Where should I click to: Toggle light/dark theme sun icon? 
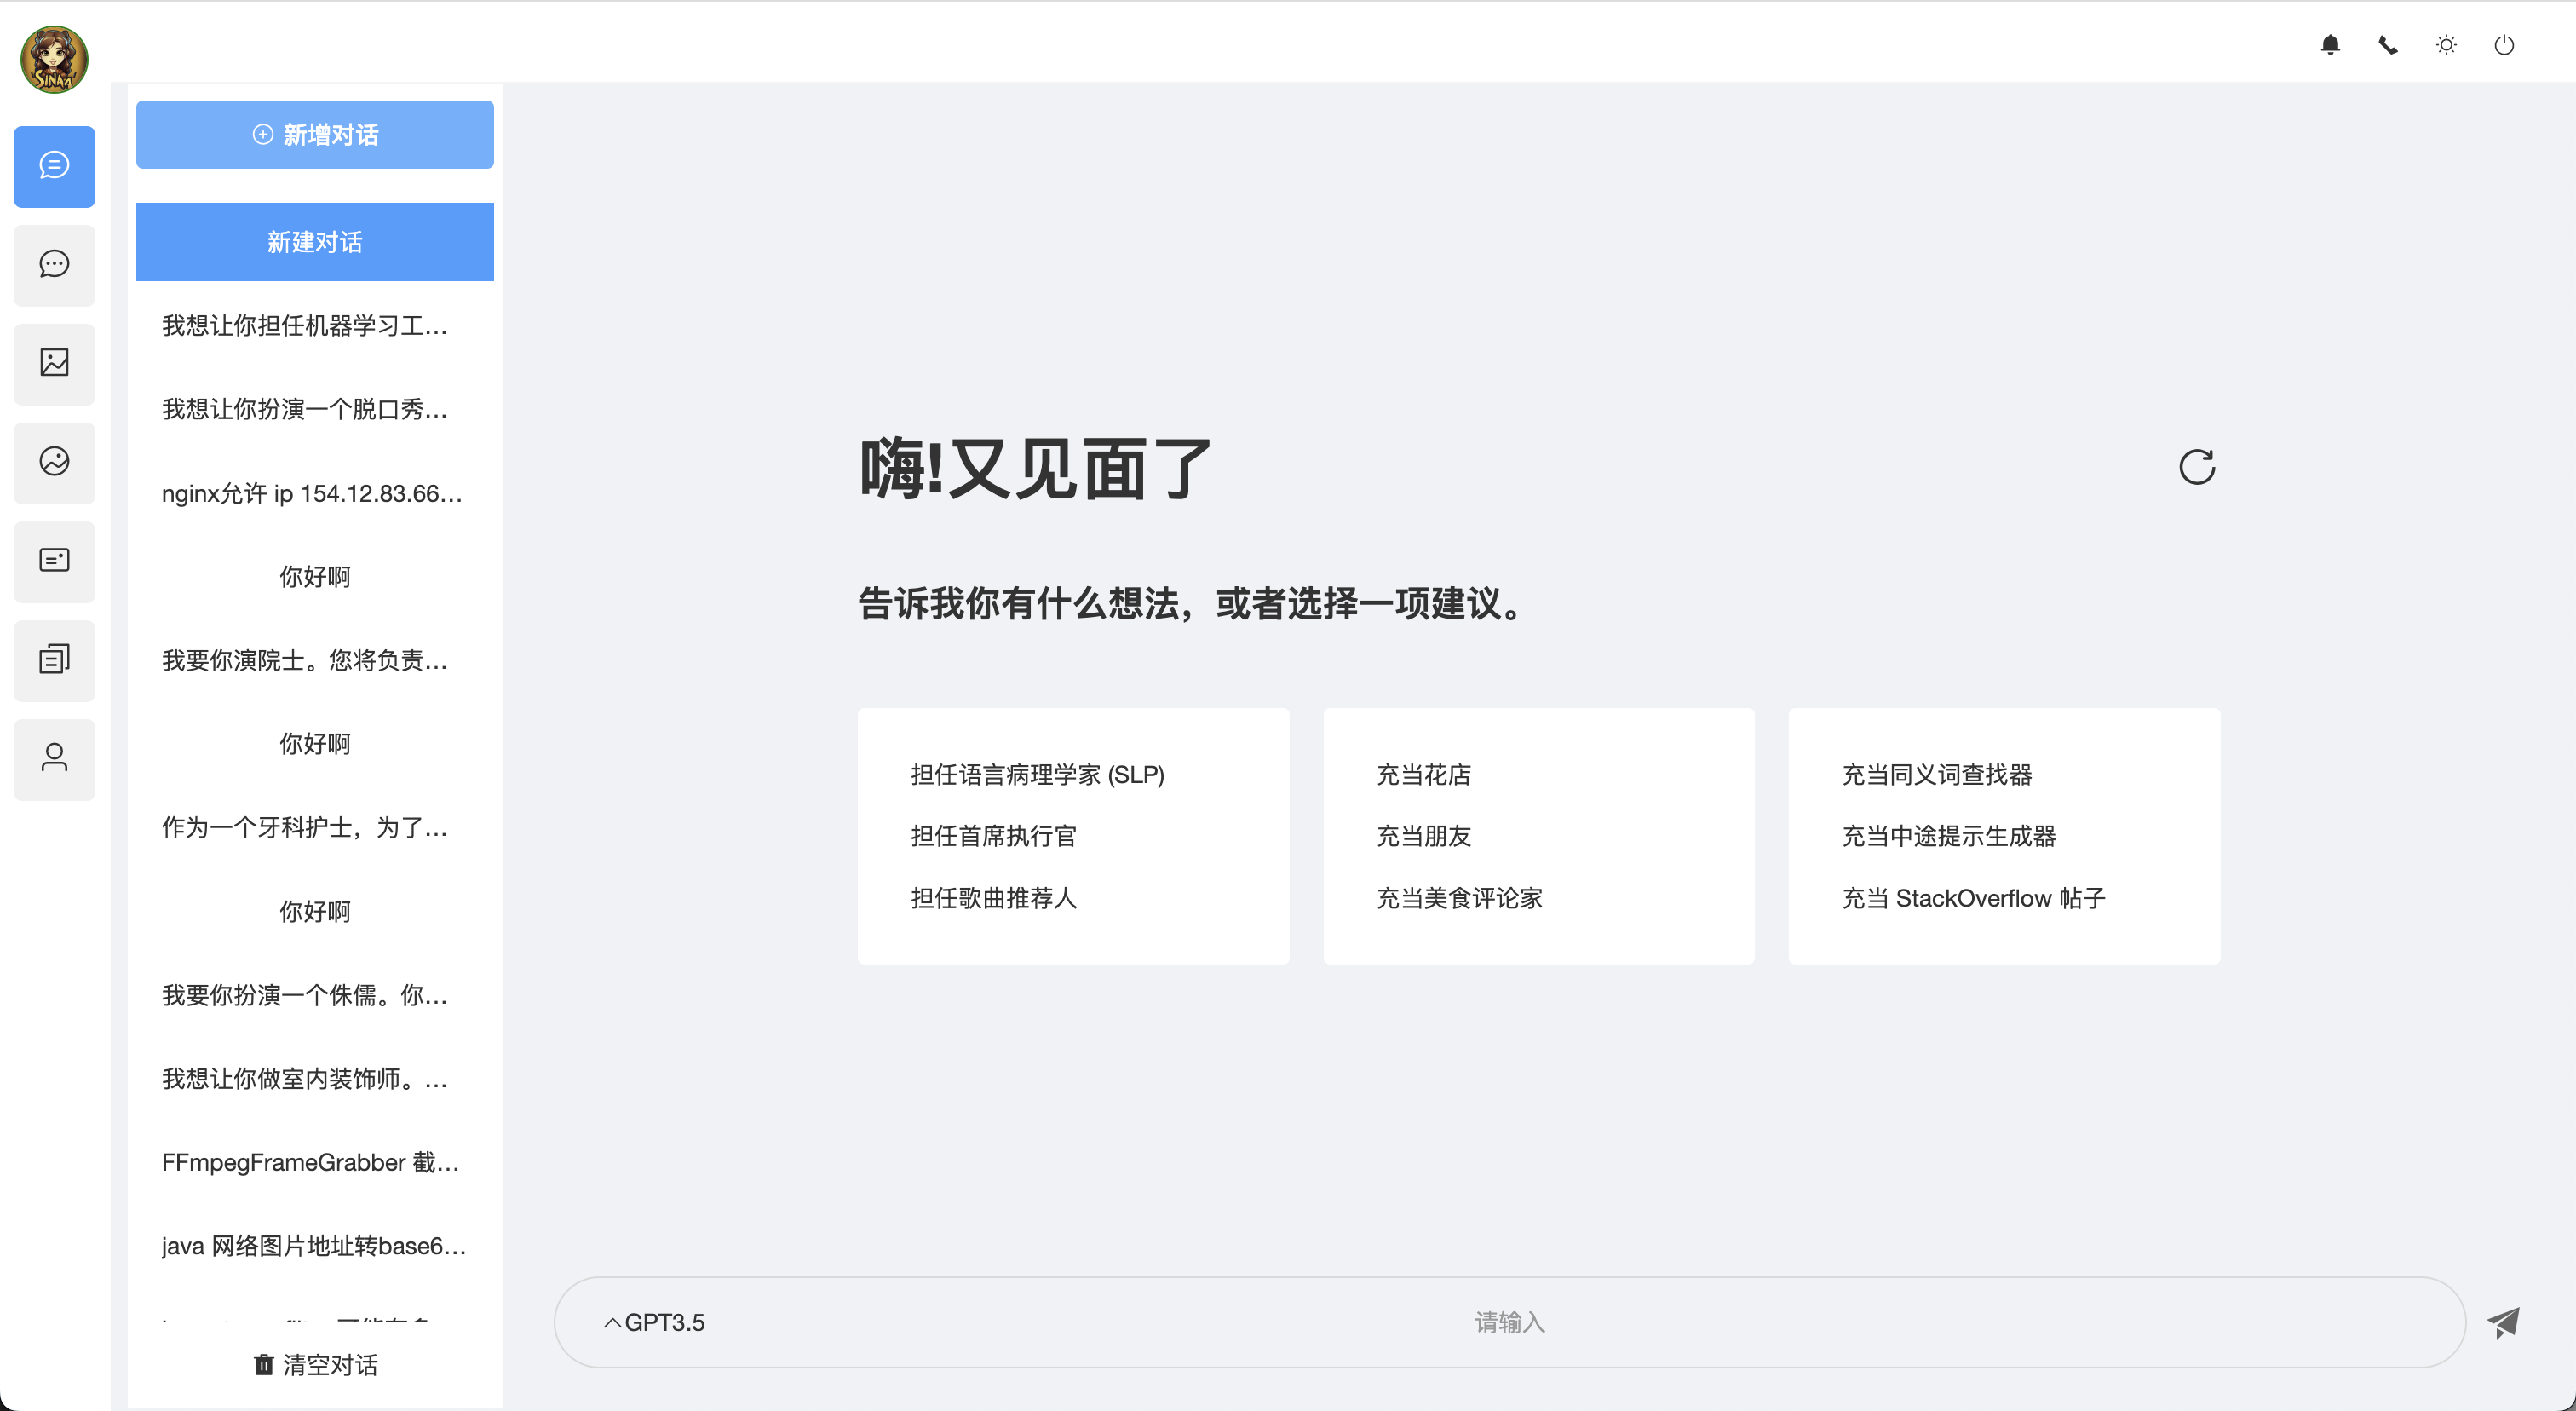(x=2446, y=45)
